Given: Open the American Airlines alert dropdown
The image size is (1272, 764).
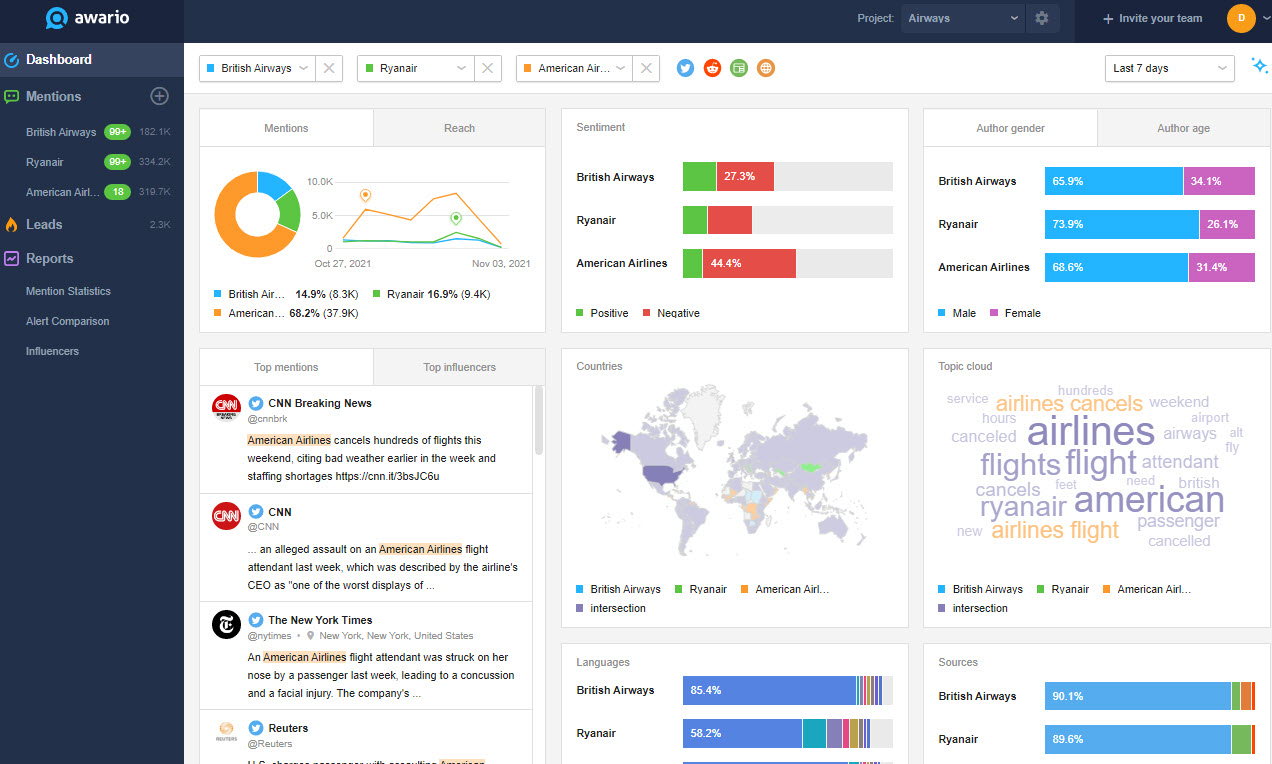Looking at the screenshot, I should (574, 68).
